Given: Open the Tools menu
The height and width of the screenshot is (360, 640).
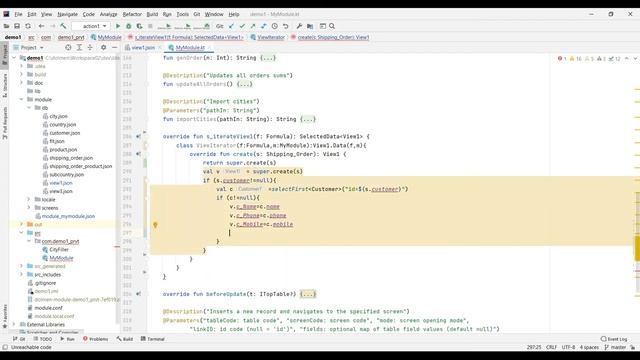Looking at the screenshot, I should (182, 14).
